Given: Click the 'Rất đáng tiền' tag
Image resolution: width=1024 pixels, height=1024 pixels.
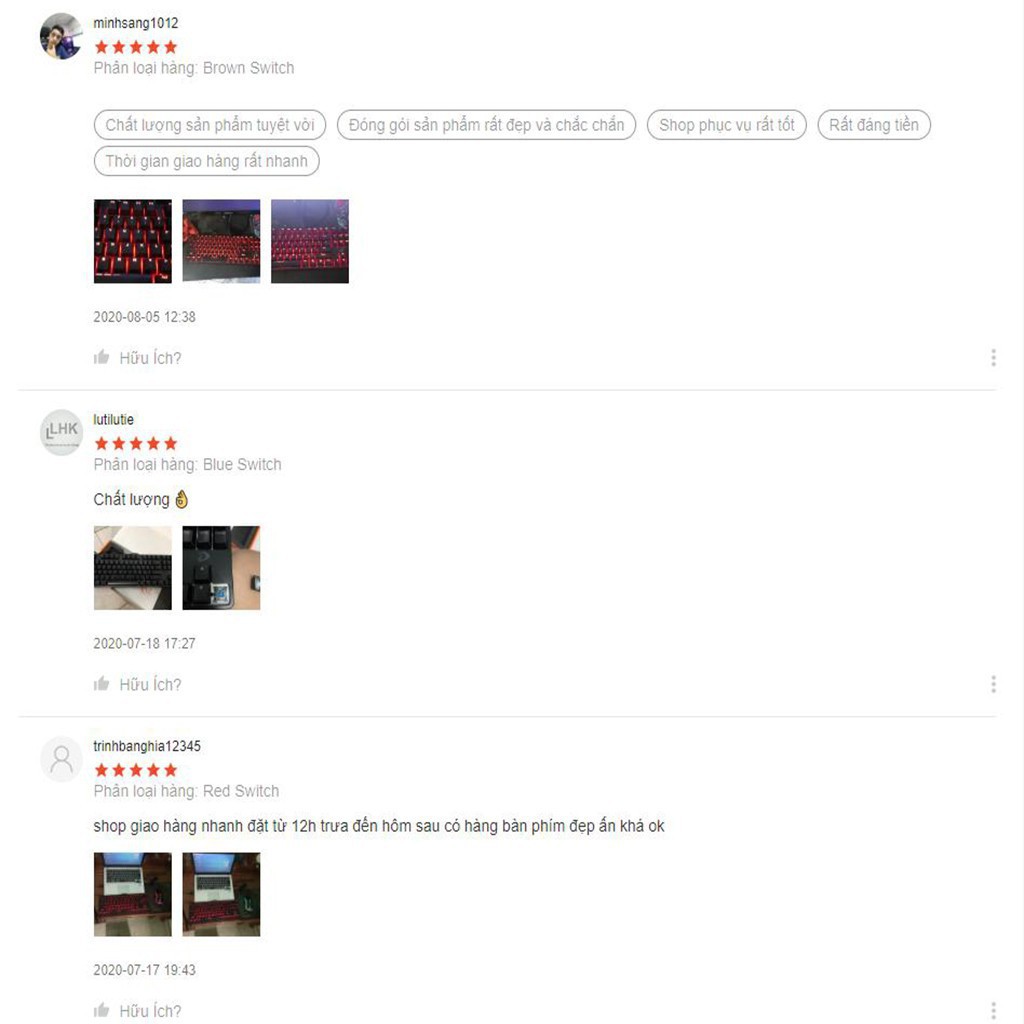Looking at the screenshot, I should tap(874, 125).
